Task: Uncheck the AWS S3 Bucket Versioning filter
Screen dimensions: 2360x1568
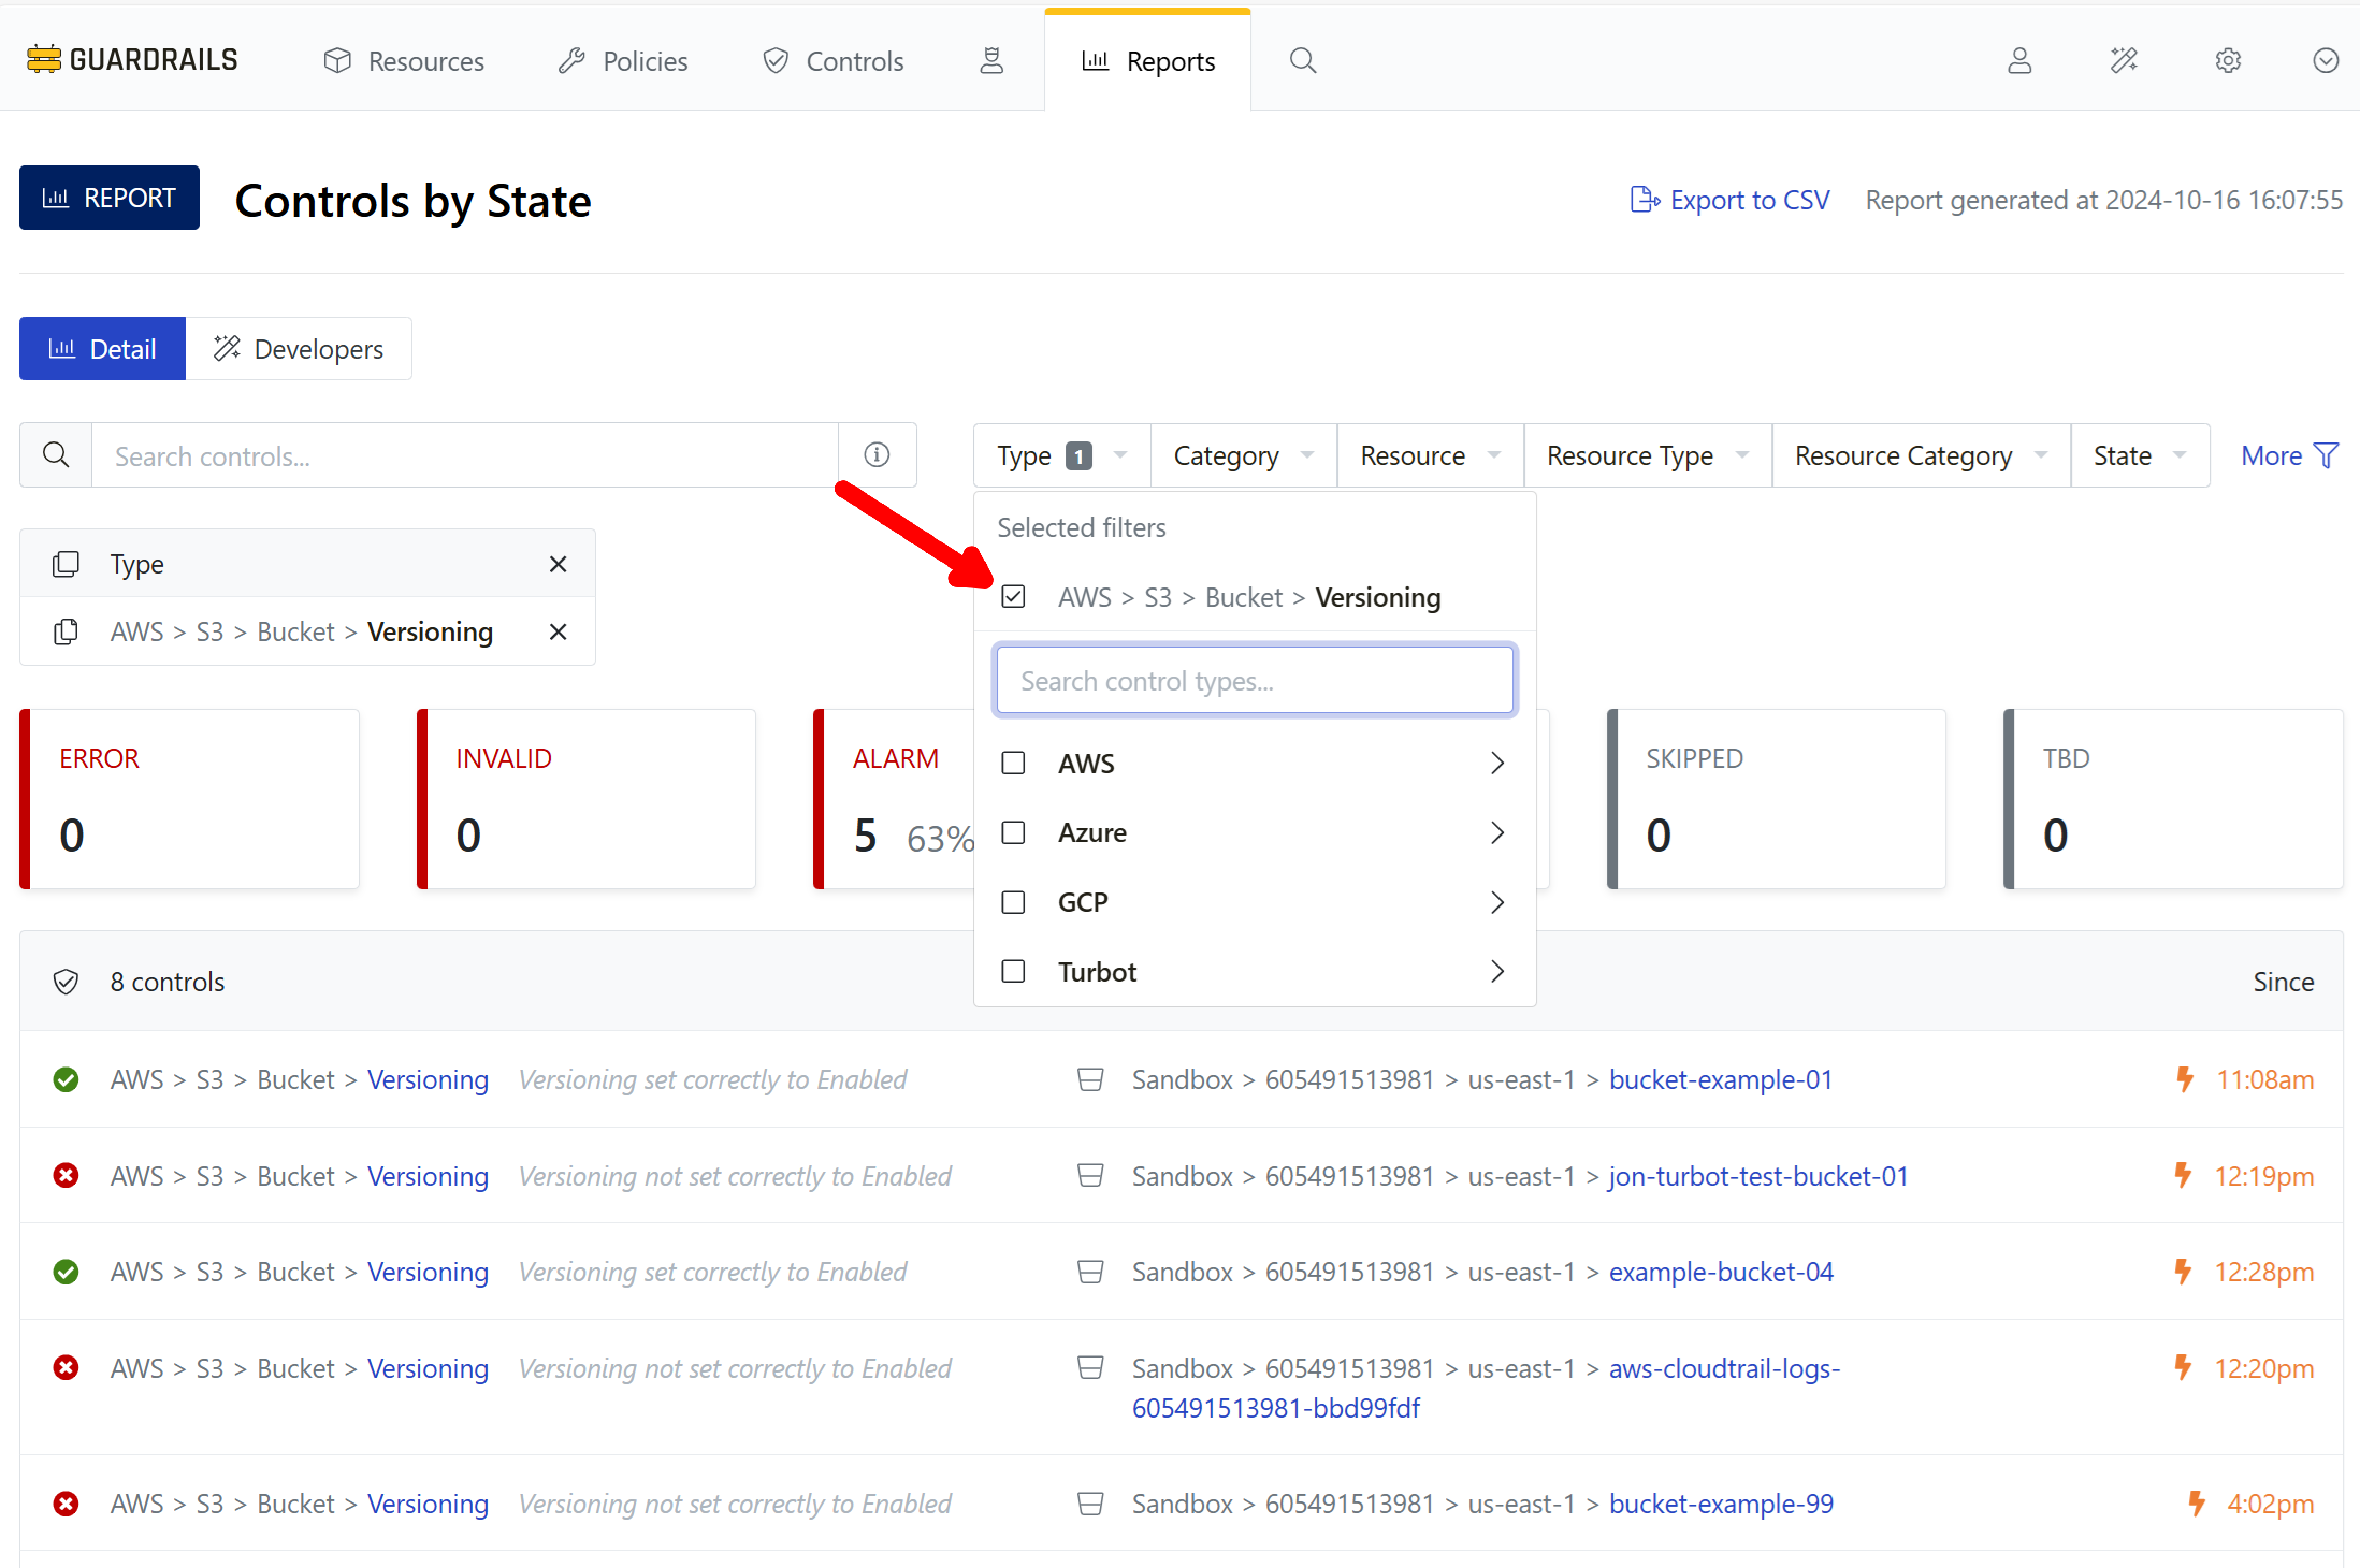Action: coord(1013,597)
